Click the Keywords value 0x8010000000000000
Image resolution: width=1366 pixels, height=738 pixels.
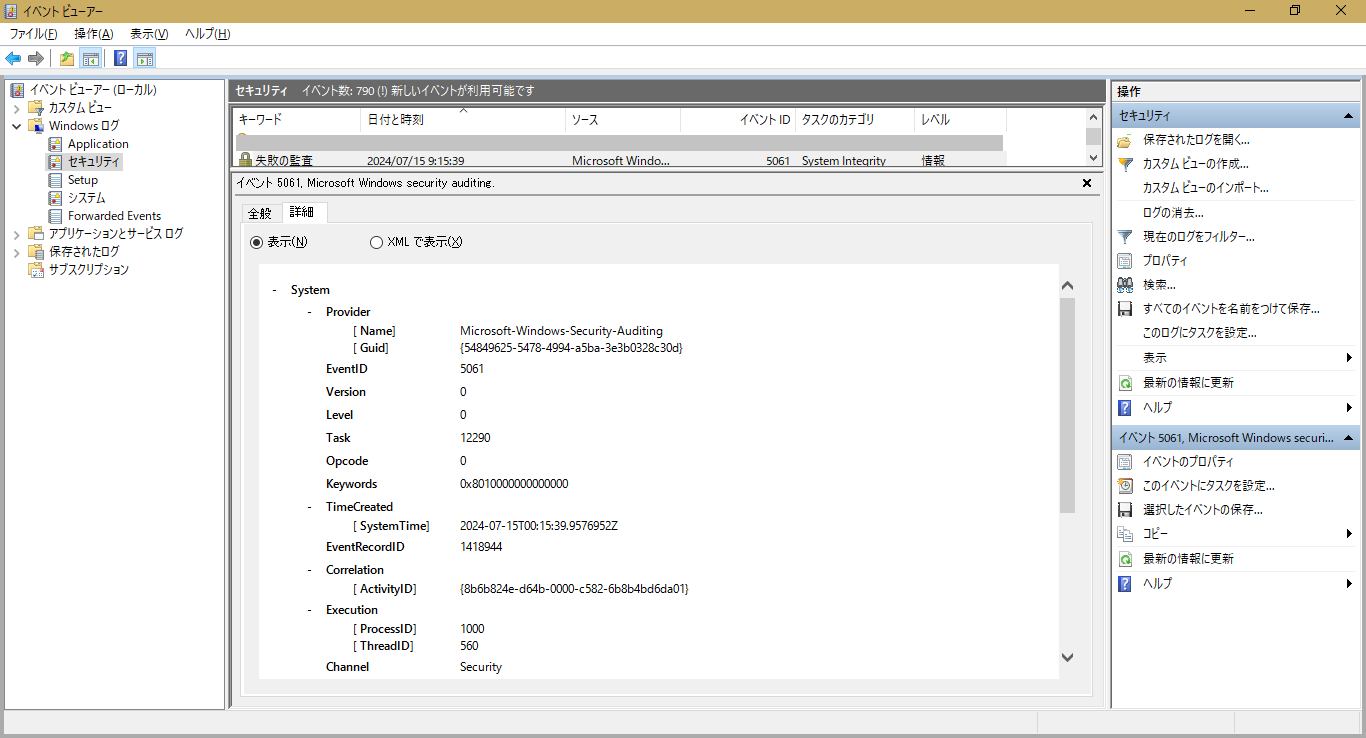coord(514,484)
